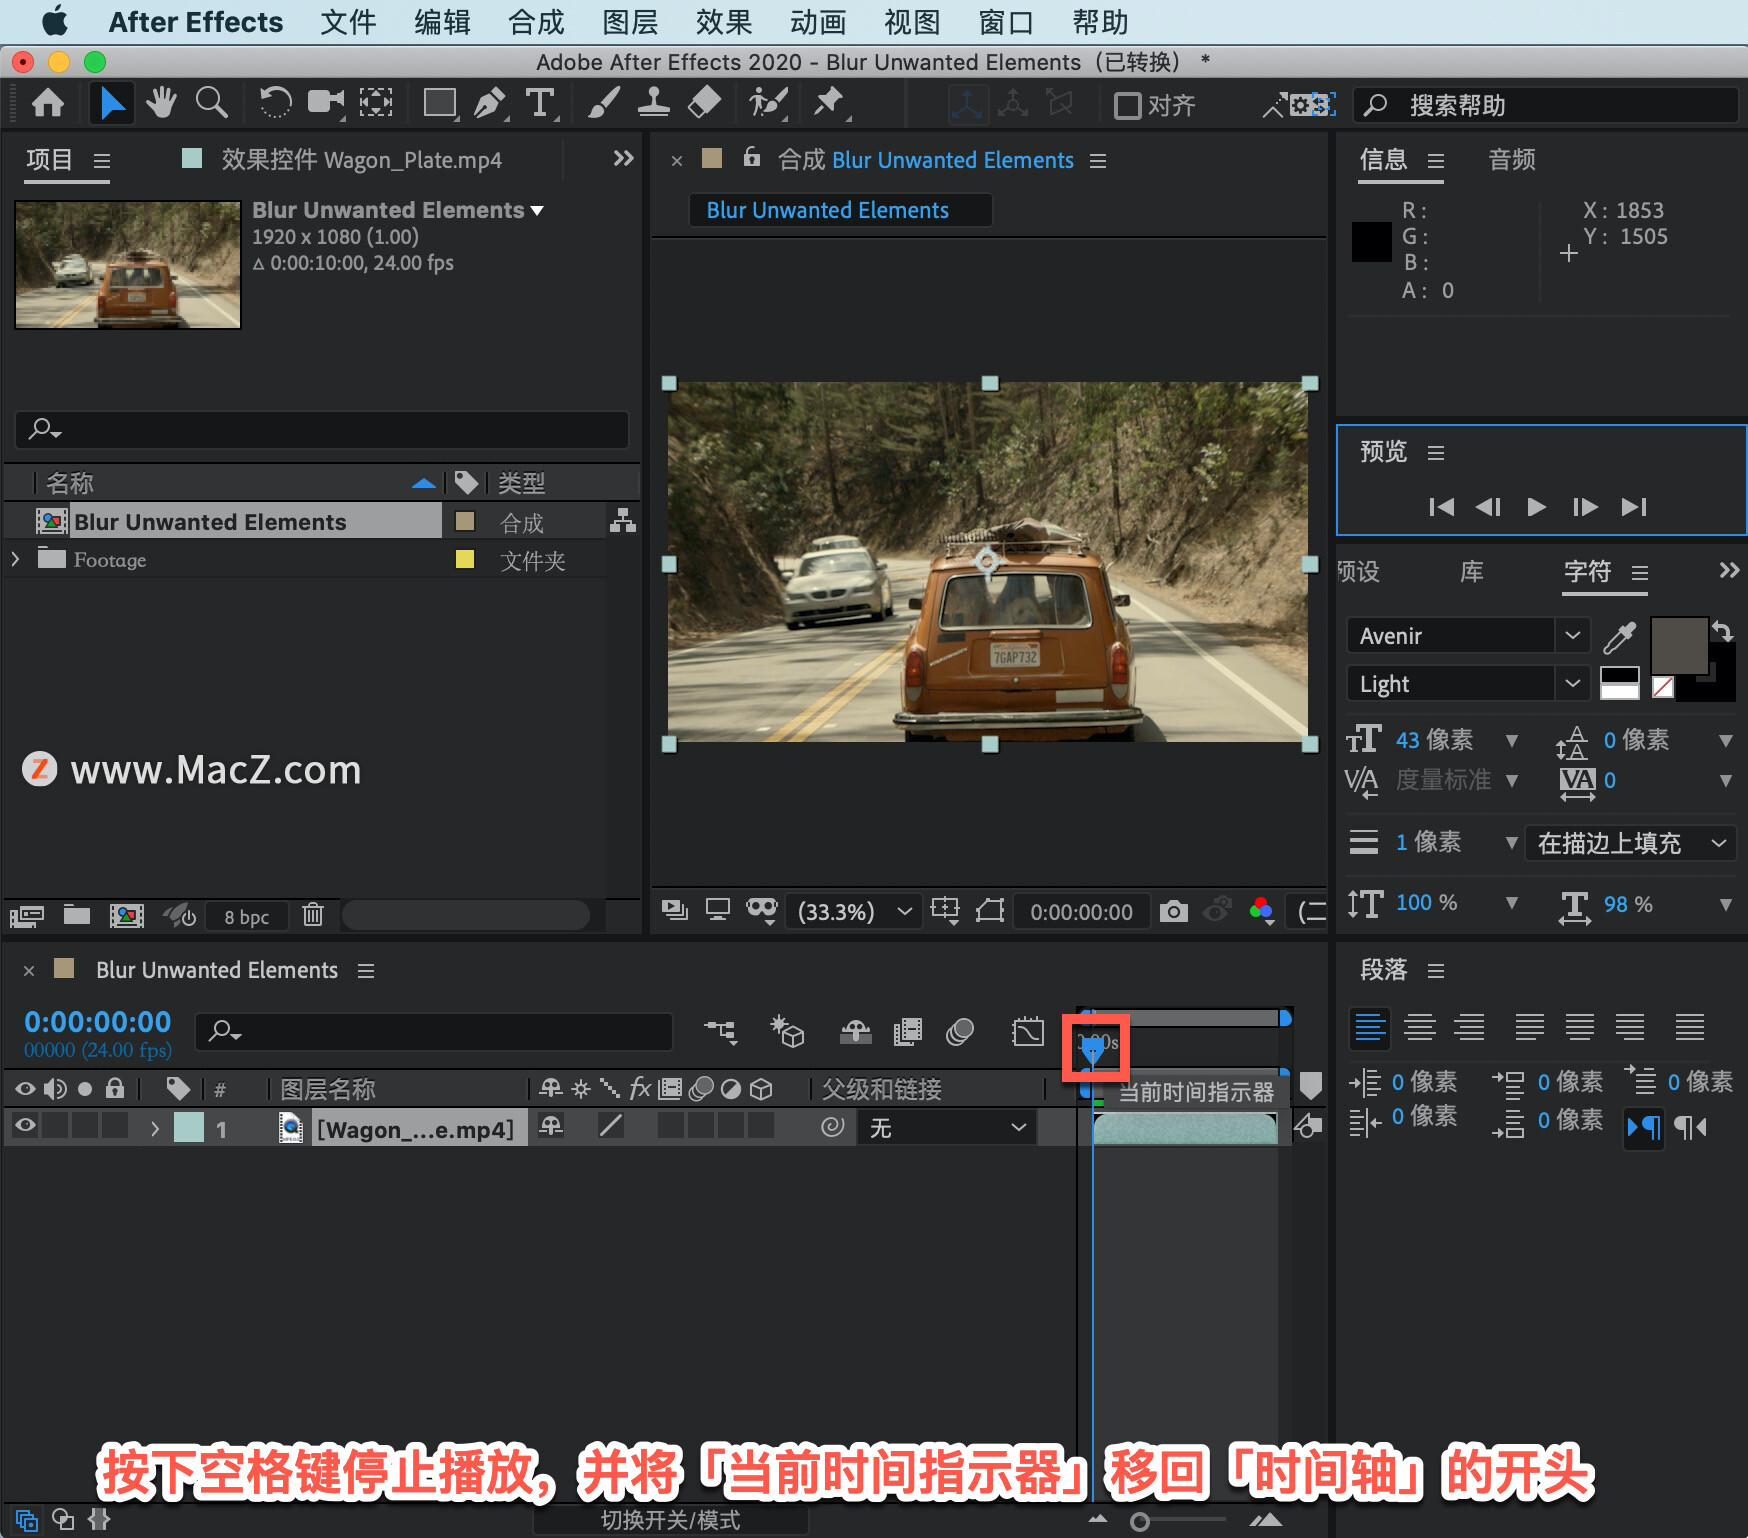Step to the next frame
1748x1538 pixels.
point(1585,507)
